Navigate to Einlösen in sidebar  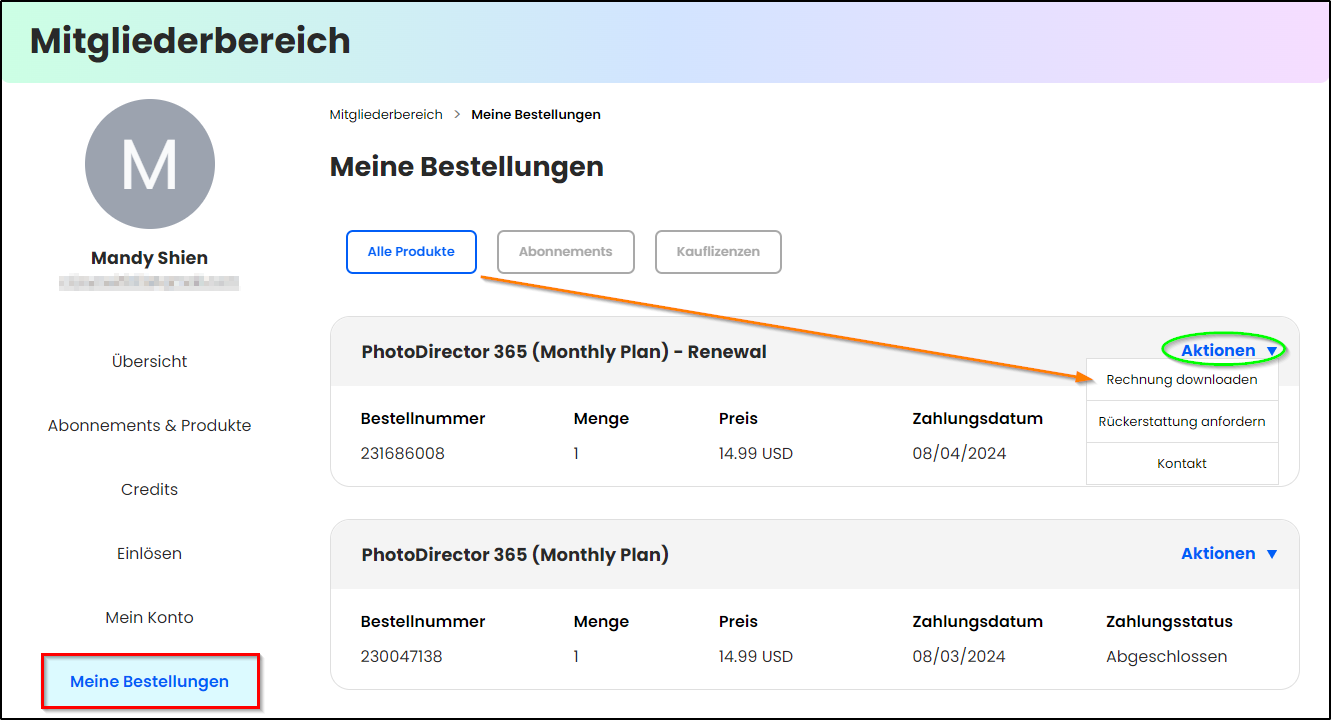[x=150, y=554]
